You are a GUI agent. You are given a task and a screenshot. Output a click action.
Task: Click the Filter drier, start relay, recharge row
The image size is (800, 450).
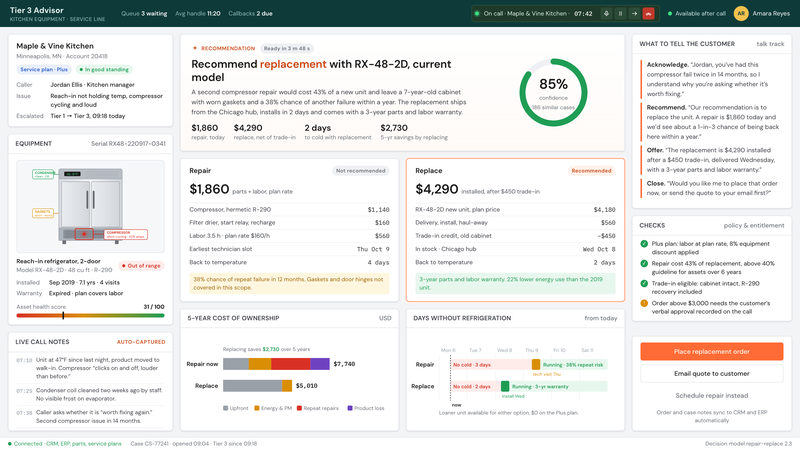[x=289, y=223]
